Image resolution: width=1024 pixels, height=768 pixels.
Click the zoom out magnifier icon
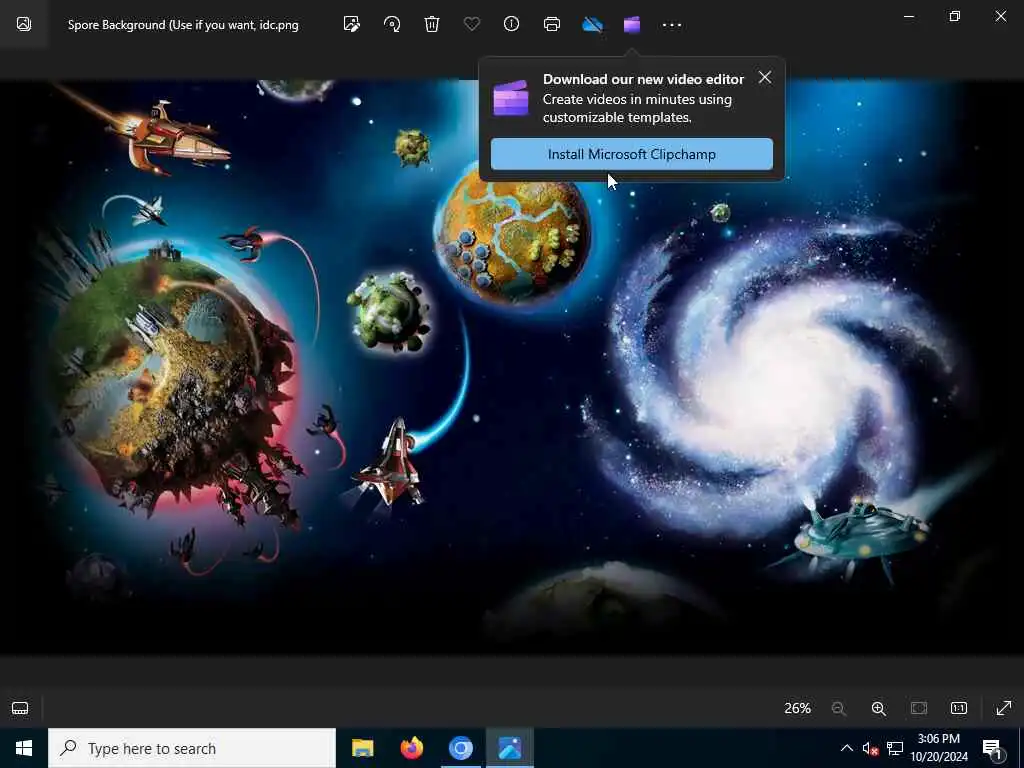[839, 708]
